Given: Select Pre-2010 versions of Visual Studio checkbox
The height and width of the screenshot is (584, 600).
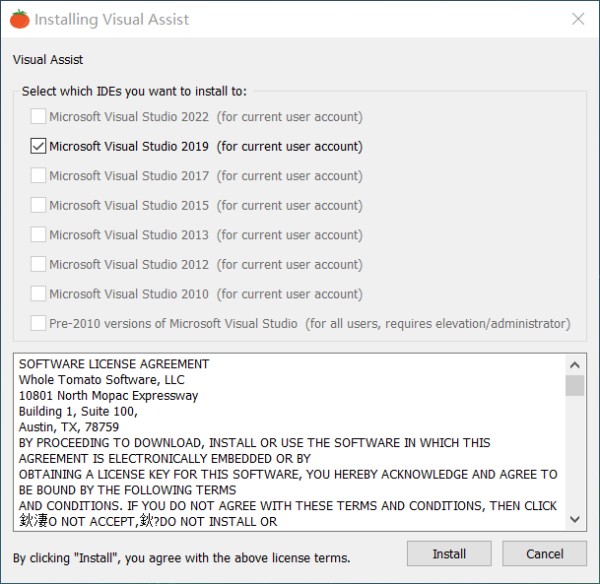Looking at the screenshot, I should [38, 323].
